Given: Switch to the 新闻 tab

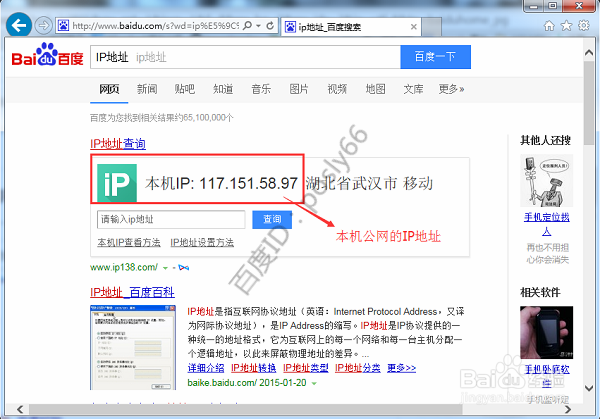Looking at the screenshot, I should click(147, 89).
